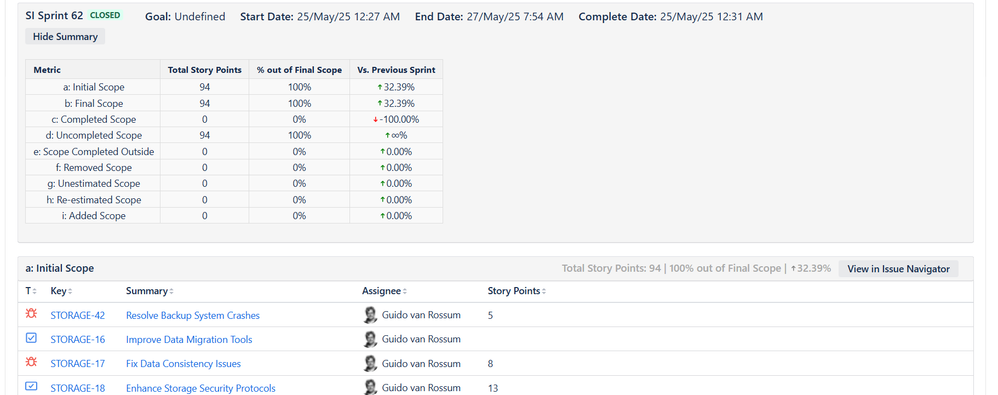Click assignee avatar in STORAGE-18 row
The width and height of the screenshot is (998, 395).
tap(370, 387)
